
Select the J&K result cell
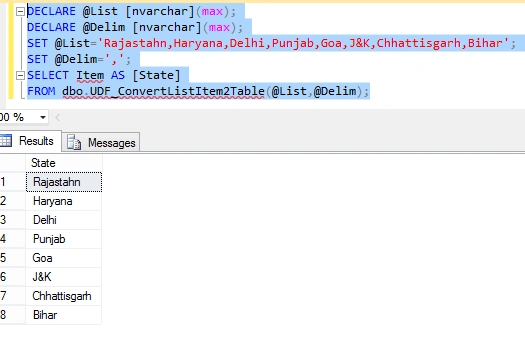coord(64,277)
